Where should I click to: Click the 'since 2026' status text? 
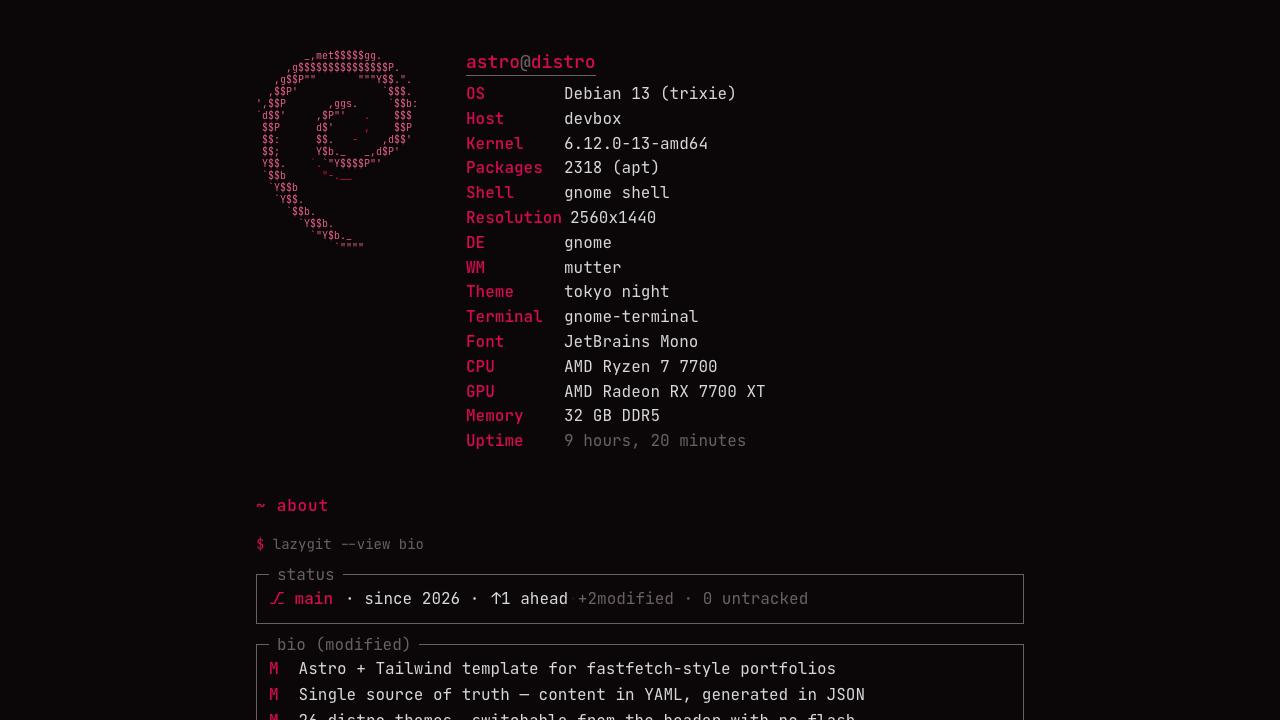[412, 599]
